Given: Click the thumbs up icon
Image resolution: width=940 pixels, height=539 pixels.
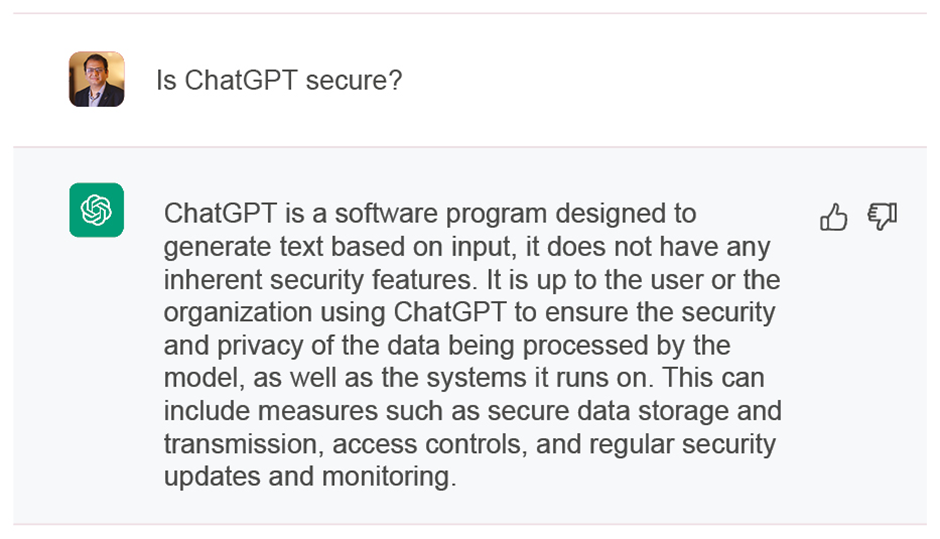Looking at the screenshot, I should pos(833,216).
